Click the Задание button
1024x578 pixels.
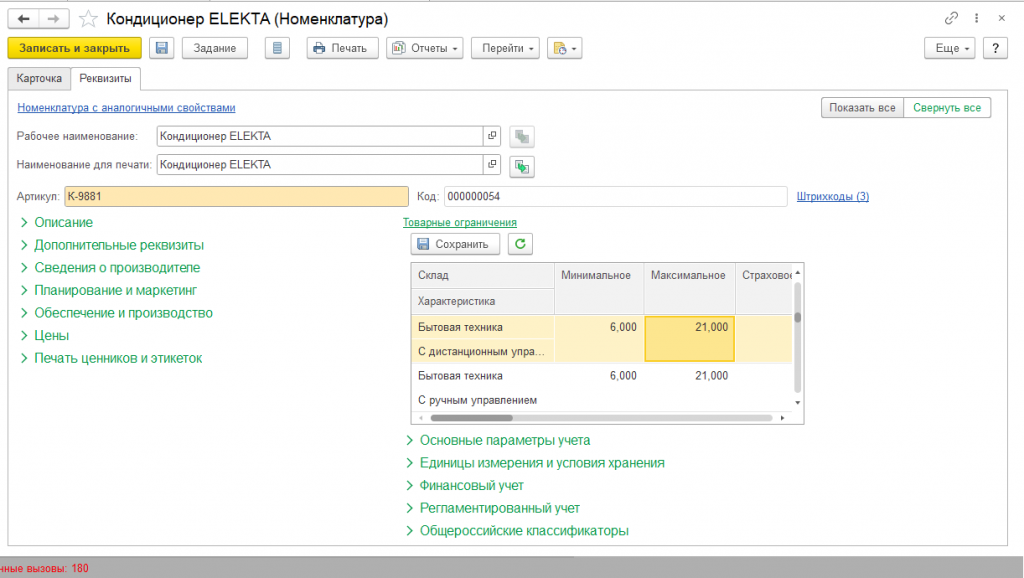pyautogui.click(x=215, y=48)
